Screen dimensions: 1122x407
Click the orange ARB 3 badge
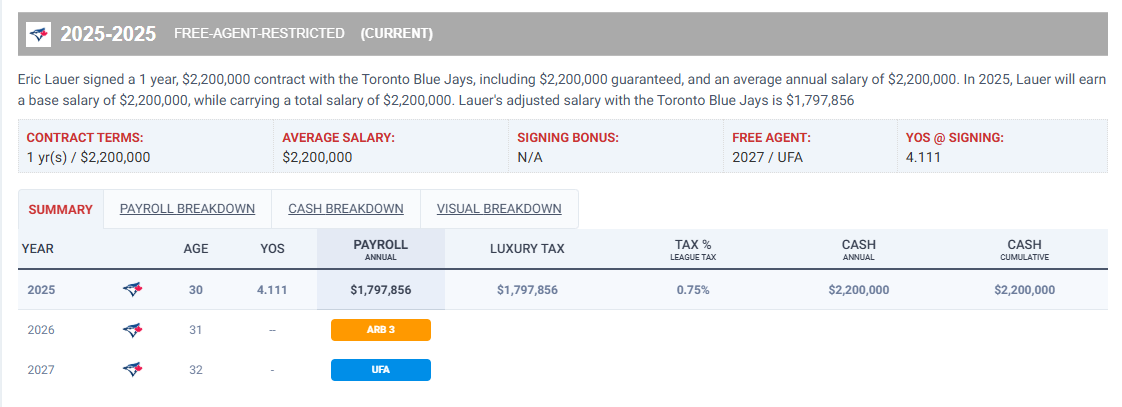pyautogui.click(x=381, y=330)
